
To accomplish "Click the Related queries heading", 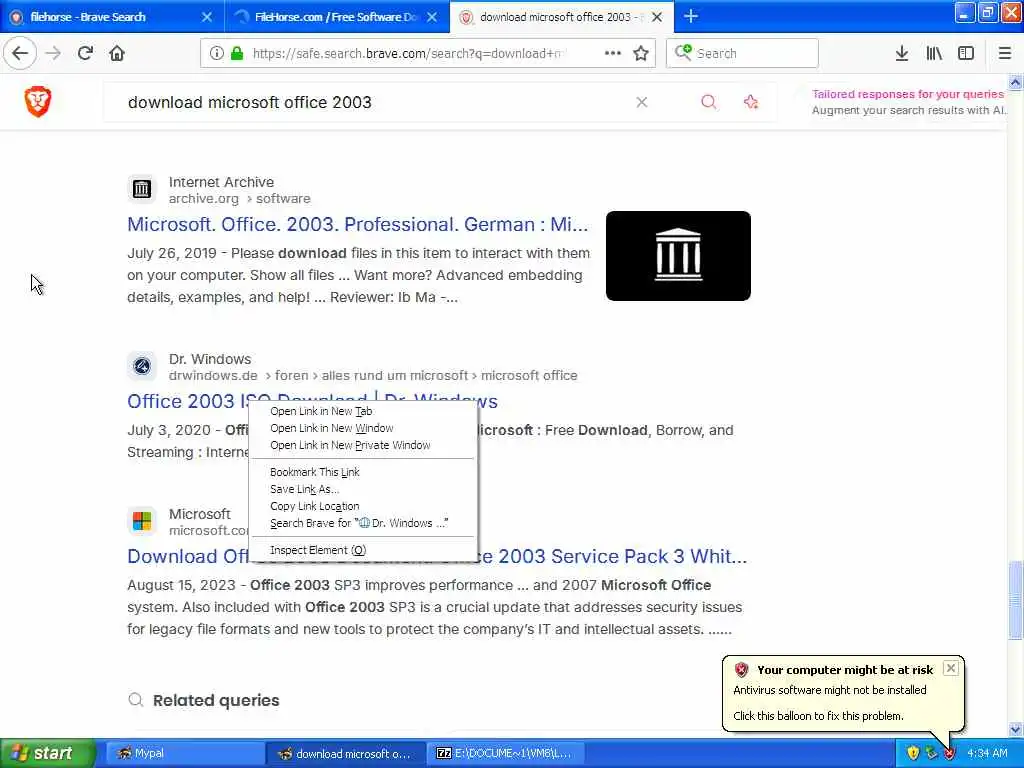I will (216, 700).
